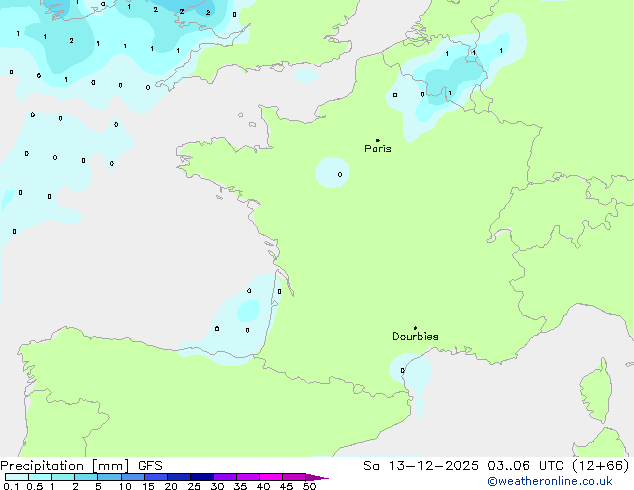Click the "40" legend scale label
This screenshot has height=490, width=634.
coord(263,486)
